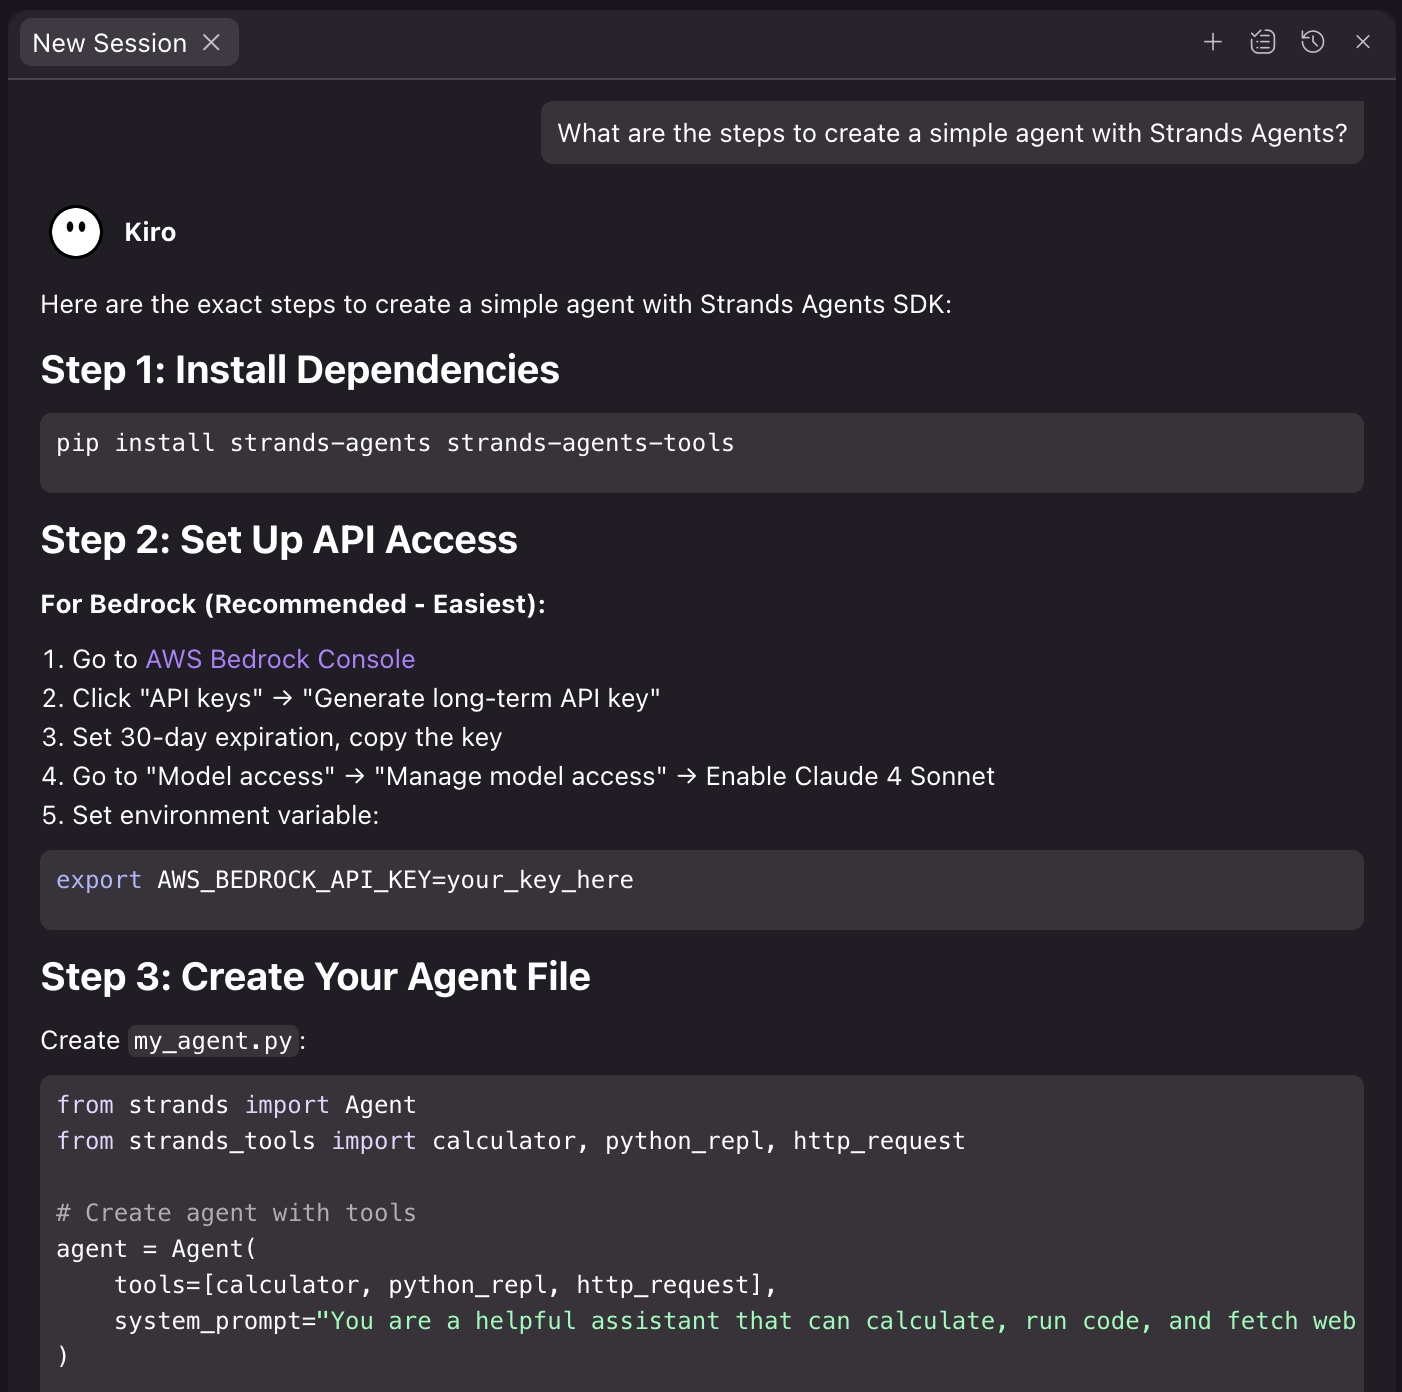Click the system_prompt string code line

[x=735, y=1321]
